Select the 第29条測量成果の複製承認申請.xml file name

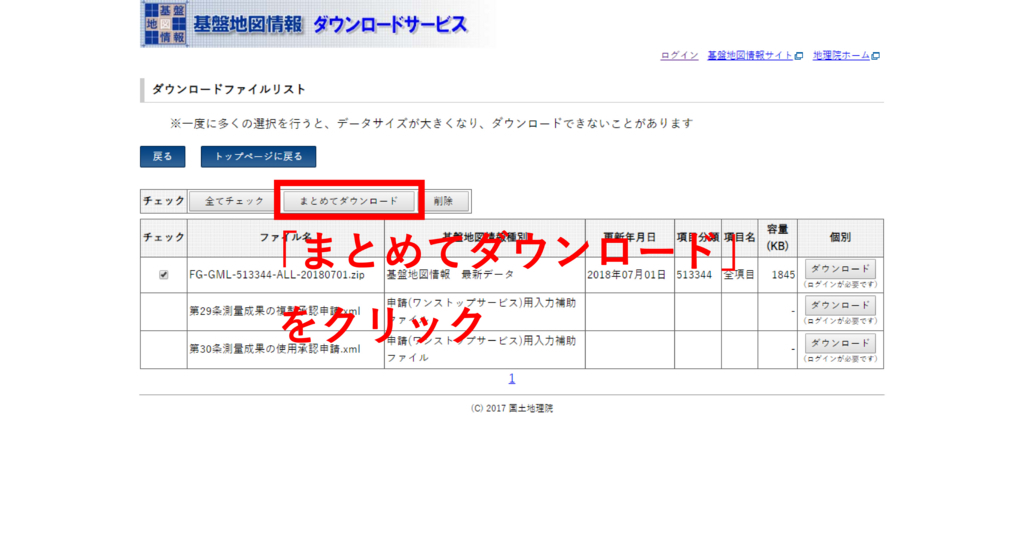coord(267,311)
